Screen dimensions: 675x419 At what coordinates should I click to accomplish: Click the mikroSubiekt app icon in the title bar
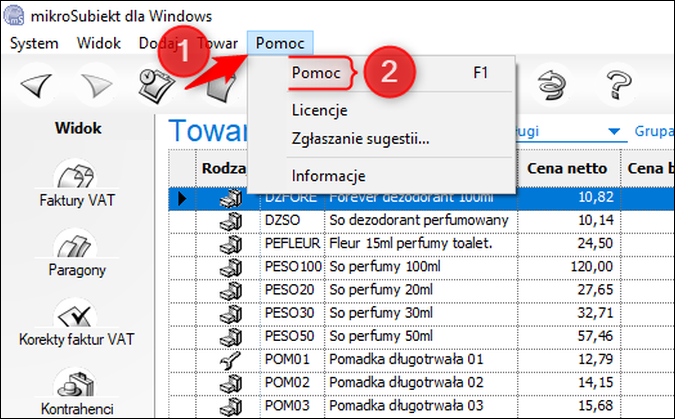tap(14, 16)
